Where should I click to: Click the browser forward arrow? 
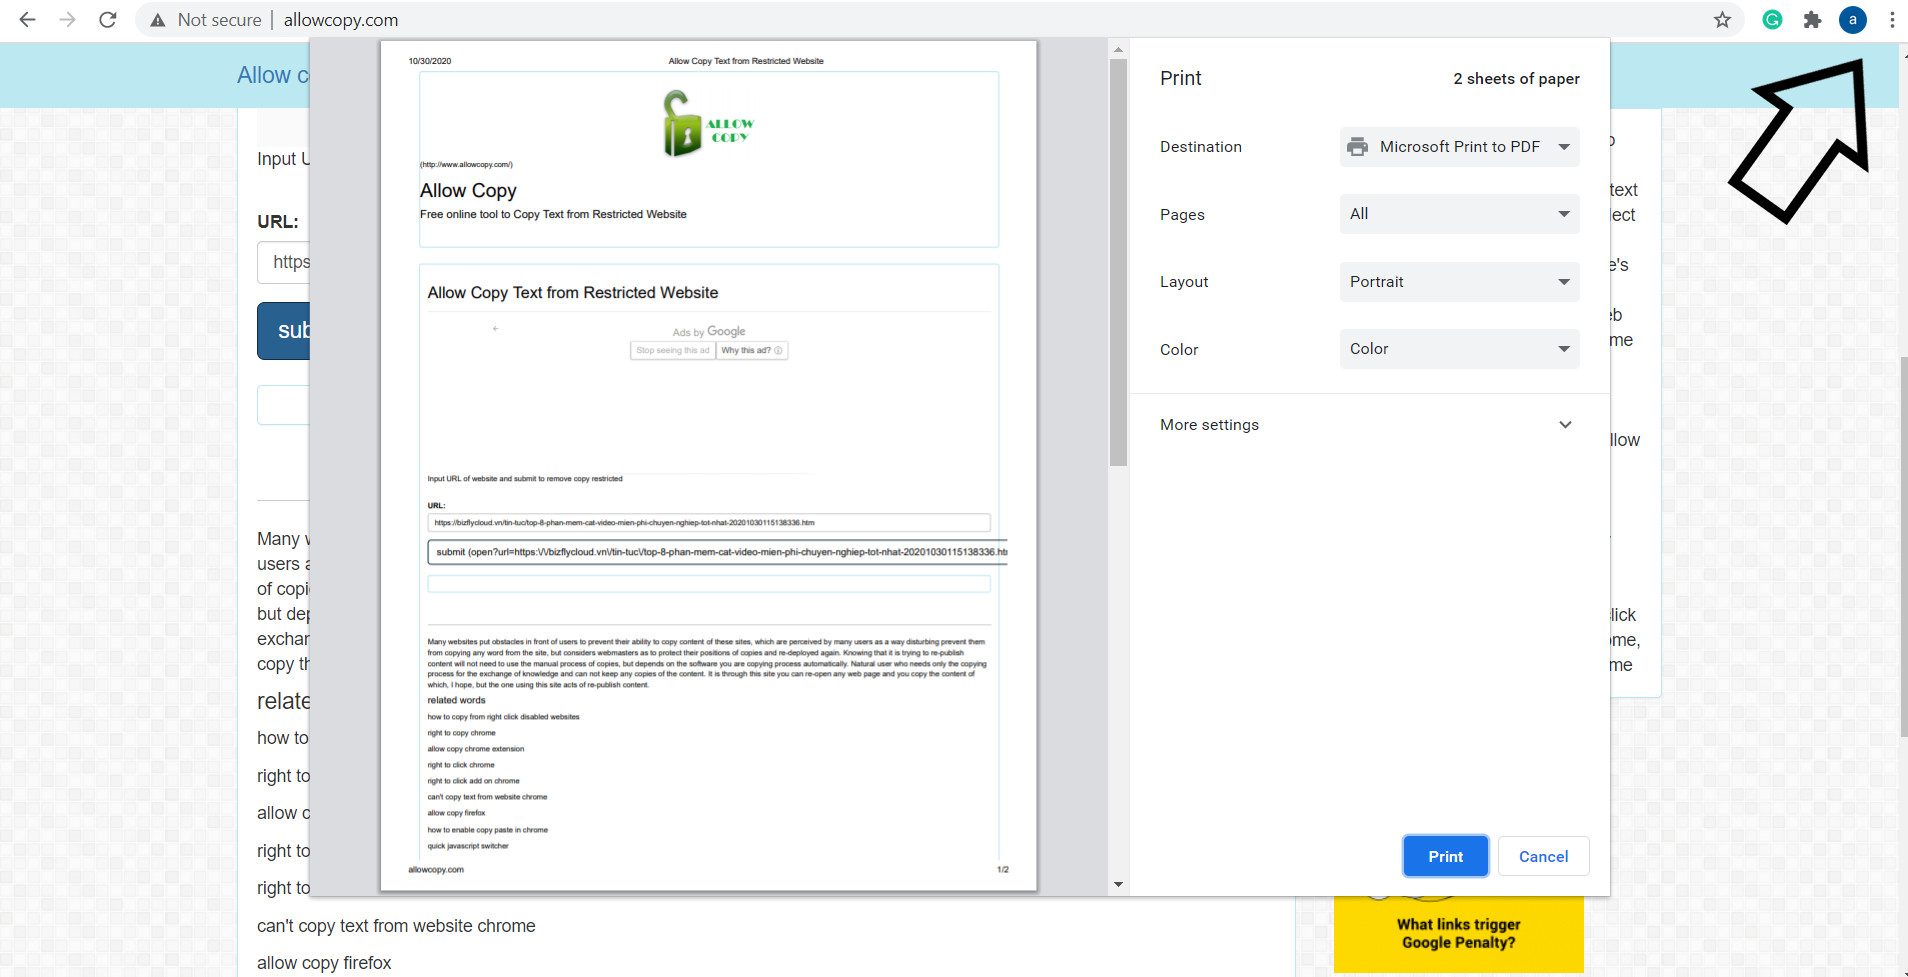67,20
